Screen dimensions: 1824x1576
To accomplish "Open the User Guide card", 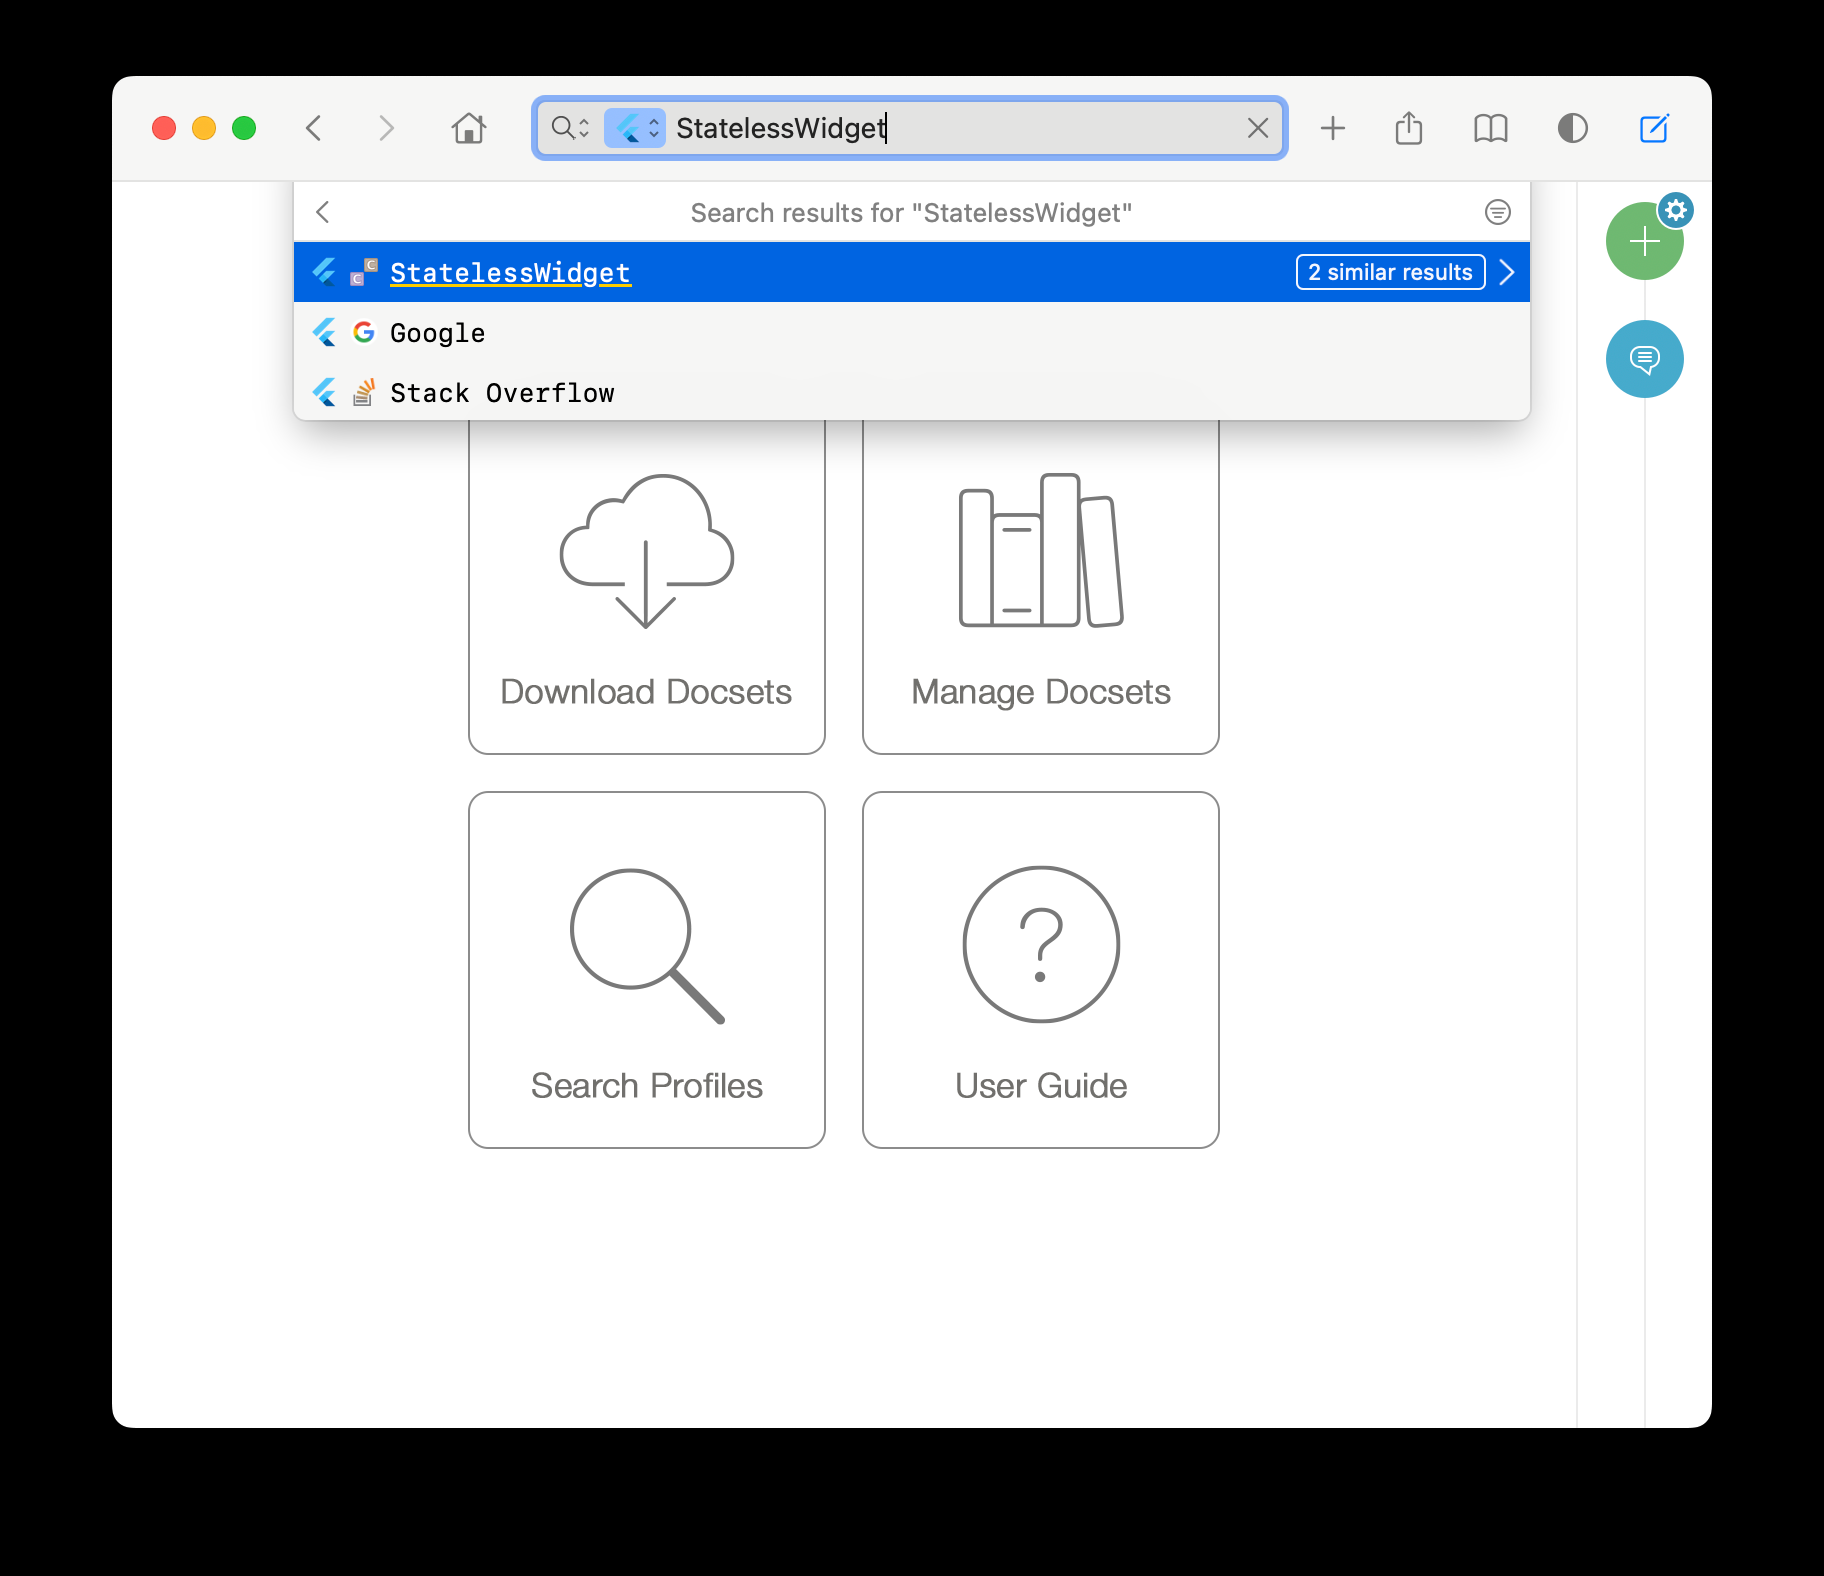I will (1041, 970).
